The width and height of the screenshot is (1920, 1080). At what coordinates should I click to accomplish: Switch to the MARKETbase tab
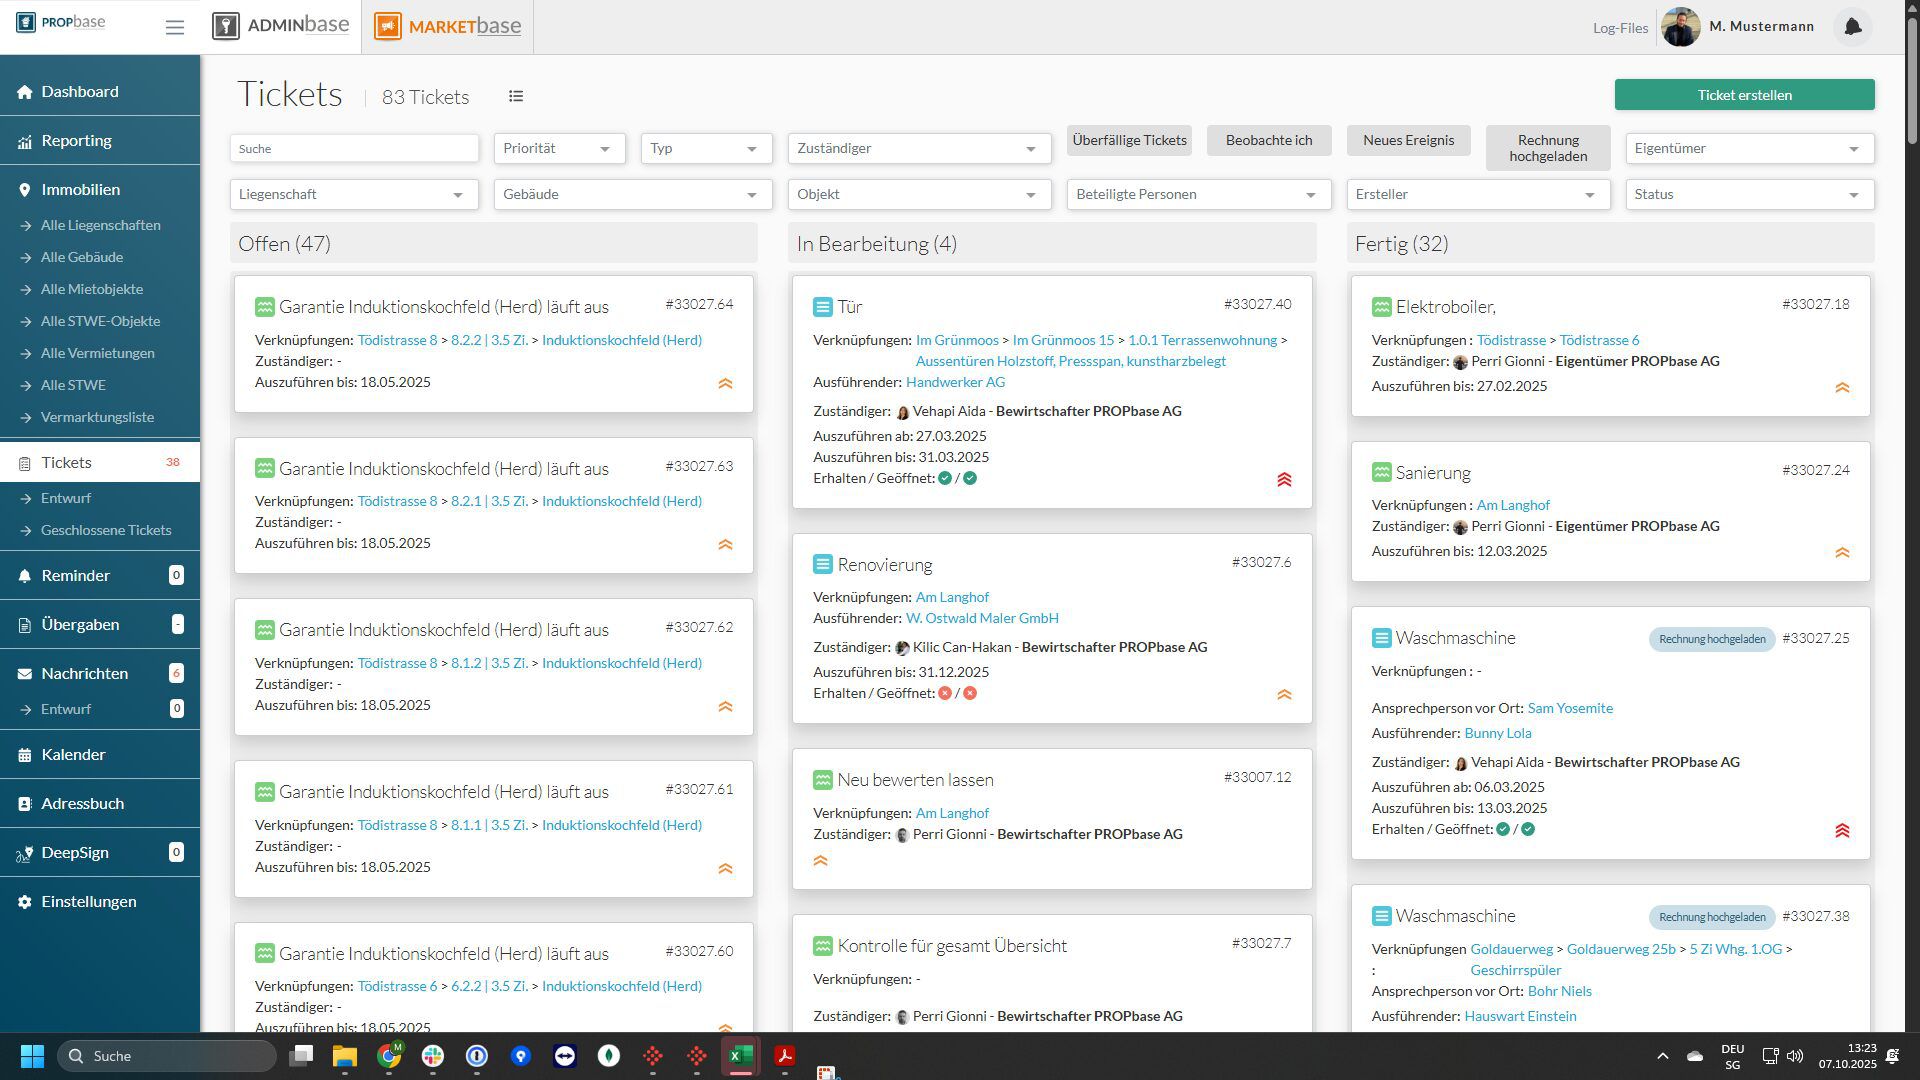point(448,27)
